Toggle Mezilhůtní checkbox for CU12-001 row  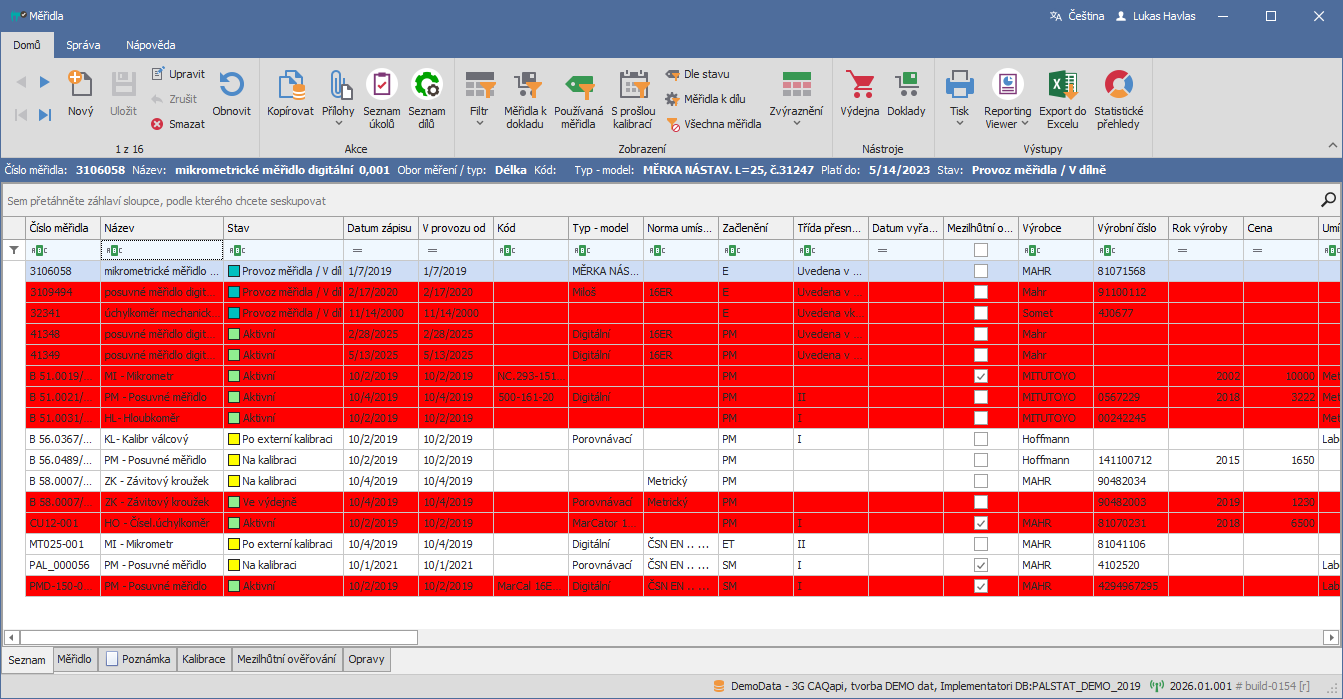coord(981,523)
